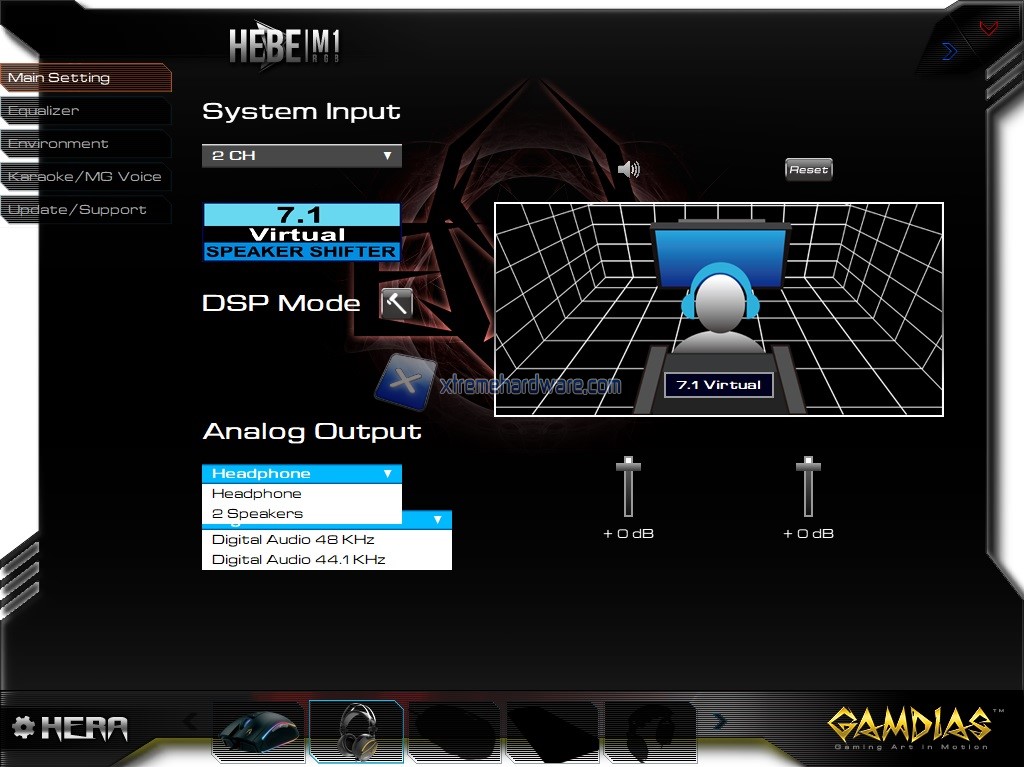Image resolution: width=1026 pixels, height=767 pixels.
Task: Open the Equalizer tab
Action: point(44,111)
